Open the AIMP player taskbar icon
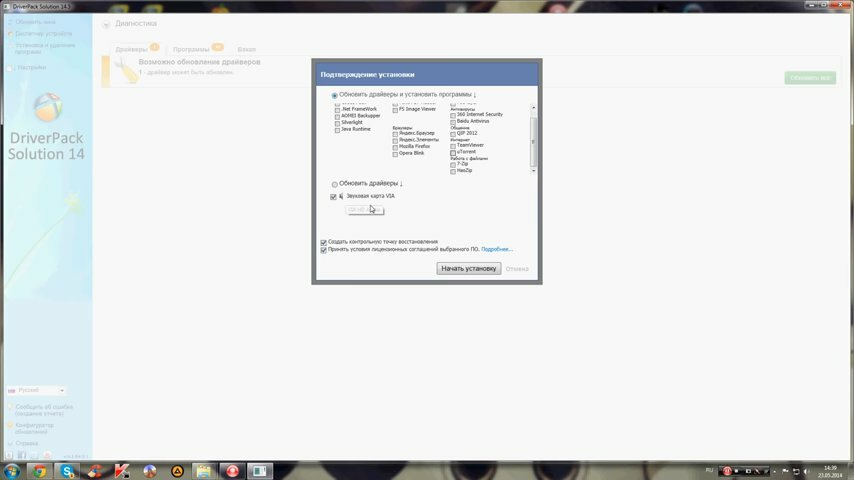 click(x=177, y=471)
